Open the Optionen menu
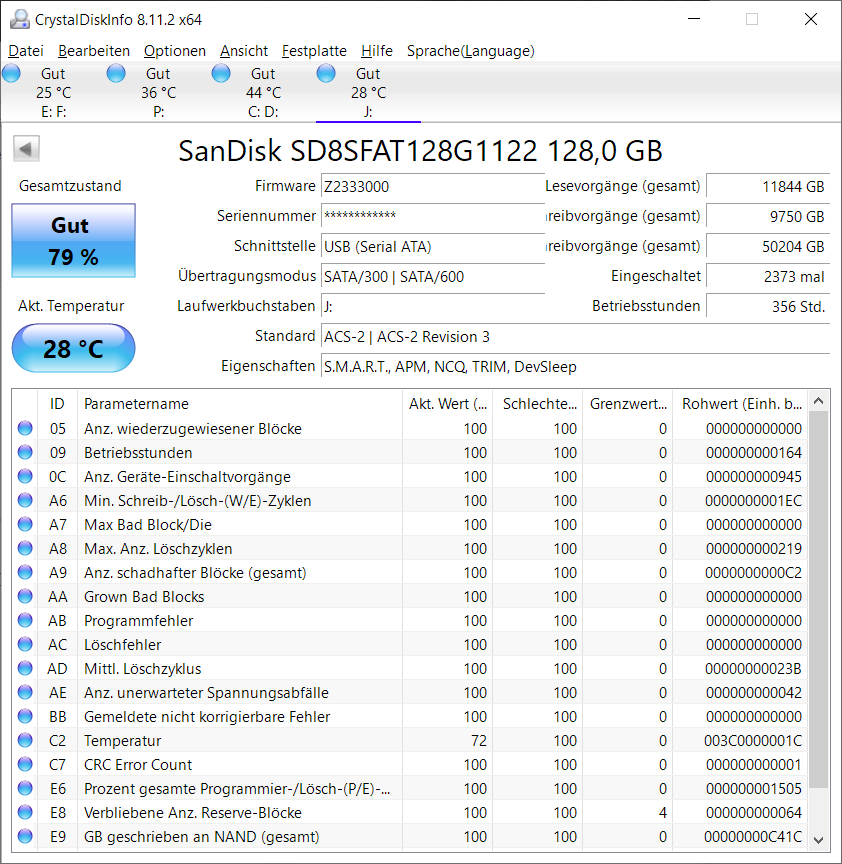Screen dimensions: 842x864 pos(175,51)
